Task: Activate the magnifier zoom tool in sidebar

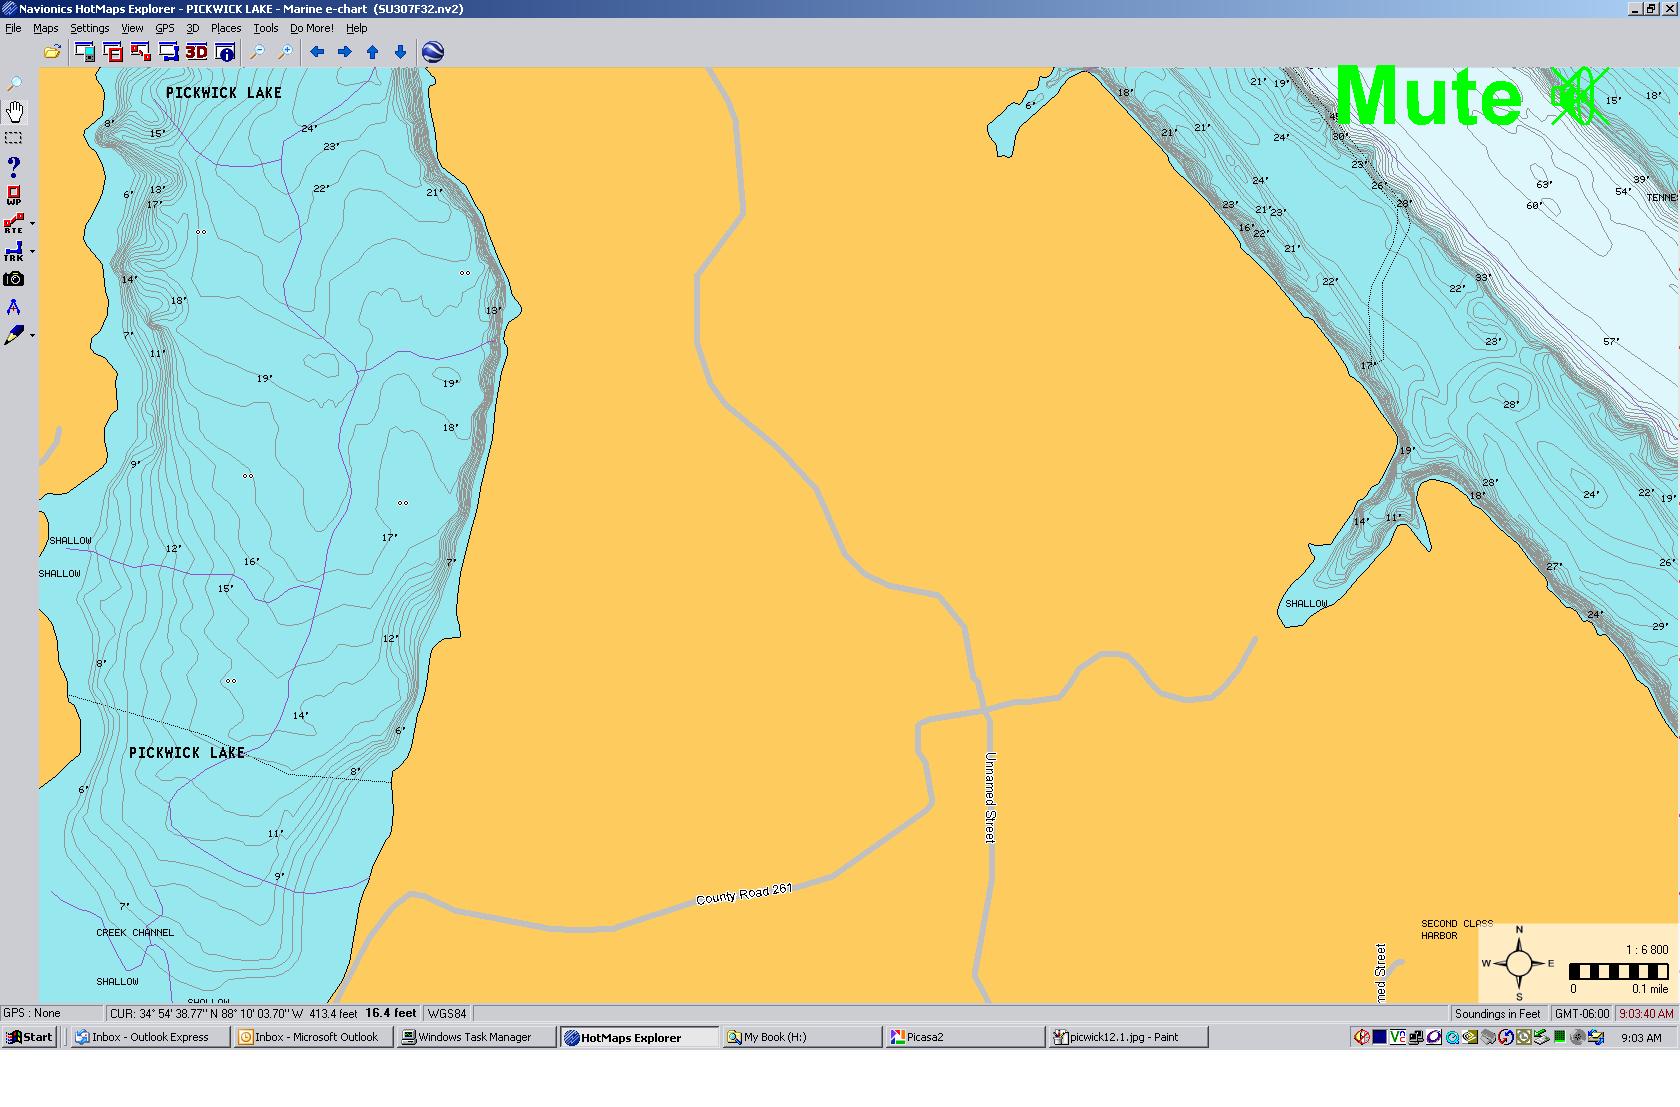Action: [14, 84]
